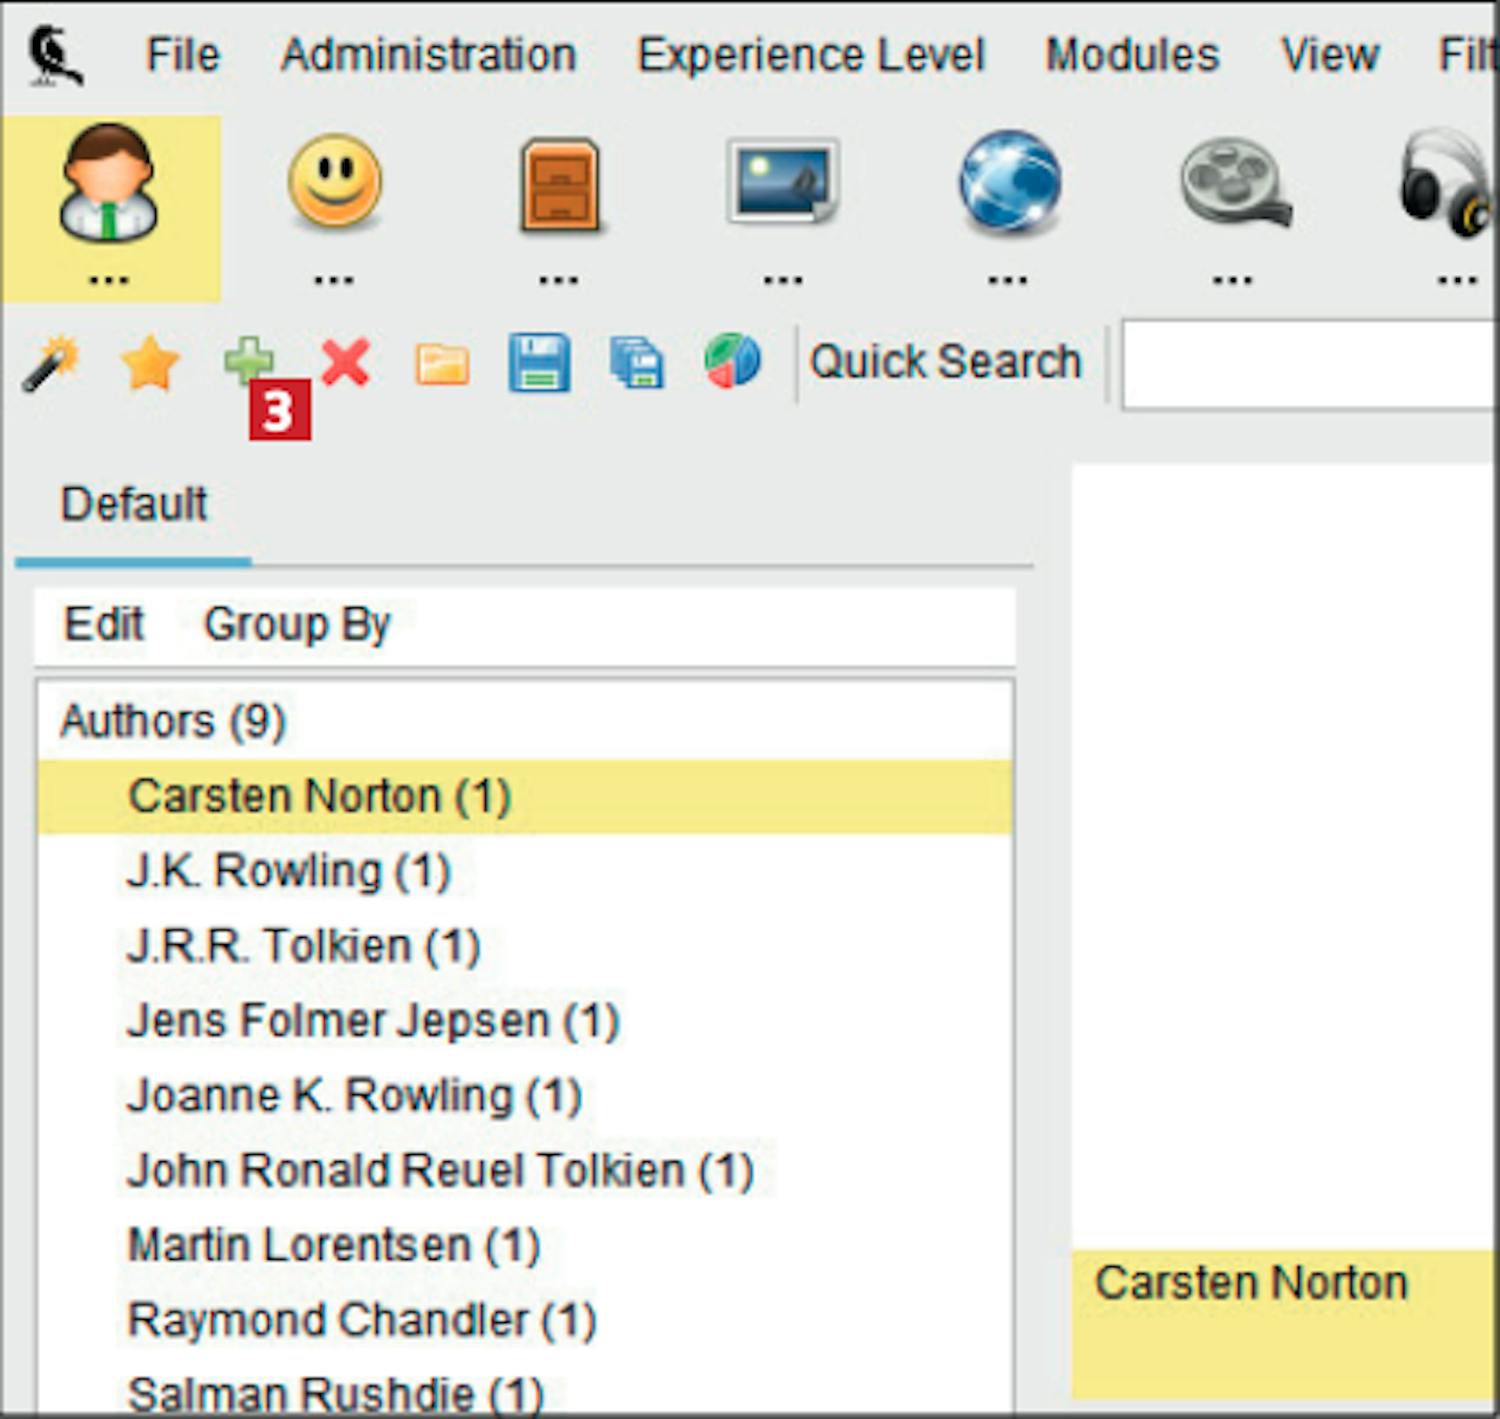This screenshot has height=1419, width=1500.
Task: Add new item with green plus
Action: (246, 360)
